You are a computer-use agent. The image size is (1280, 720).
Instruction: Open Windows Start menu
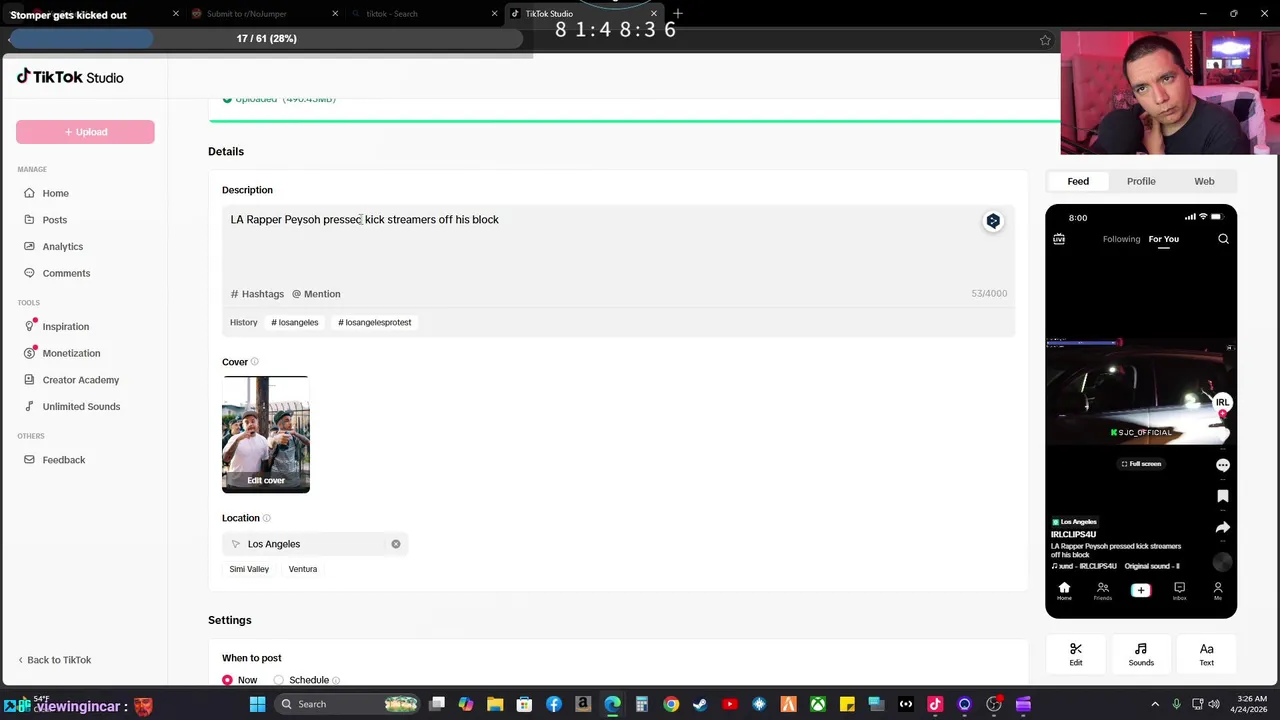(257, 704)
